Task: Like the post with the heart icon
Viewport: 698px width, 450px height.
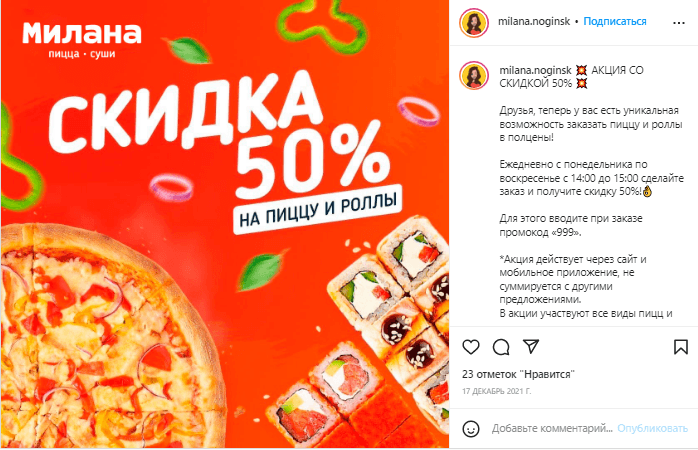Action: pos(471,347)
